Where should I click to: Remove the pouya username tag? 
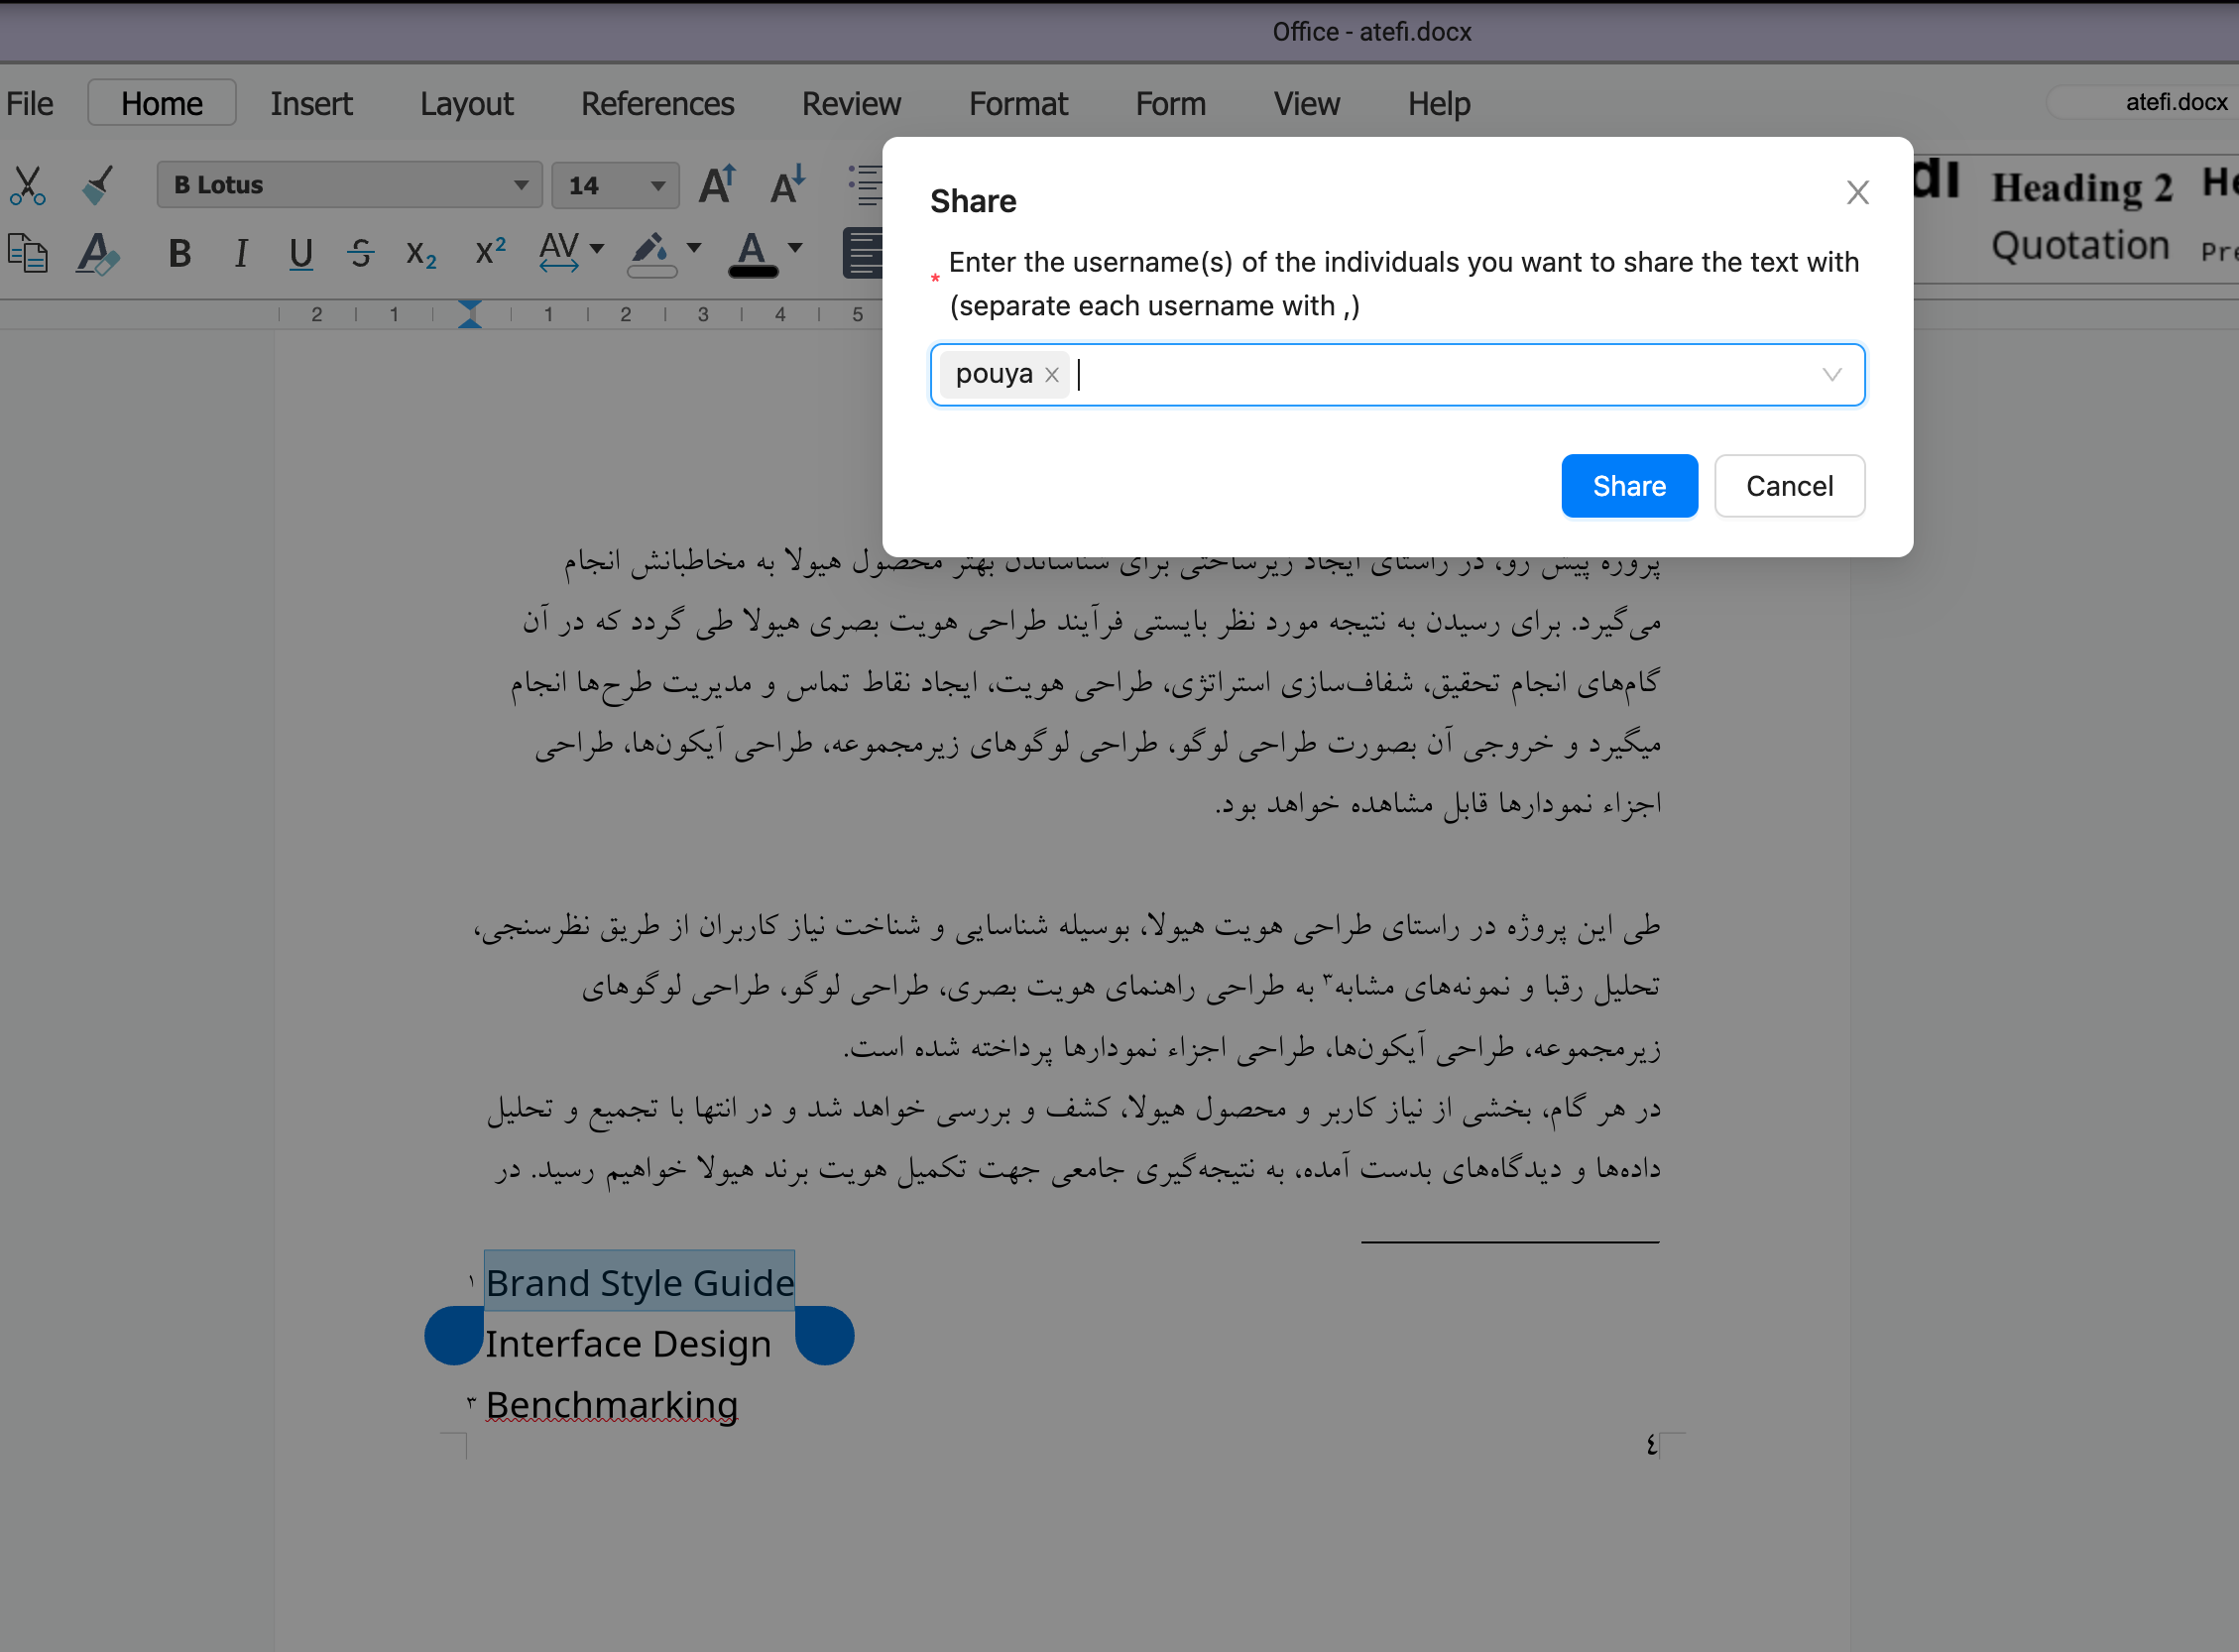1051,375
